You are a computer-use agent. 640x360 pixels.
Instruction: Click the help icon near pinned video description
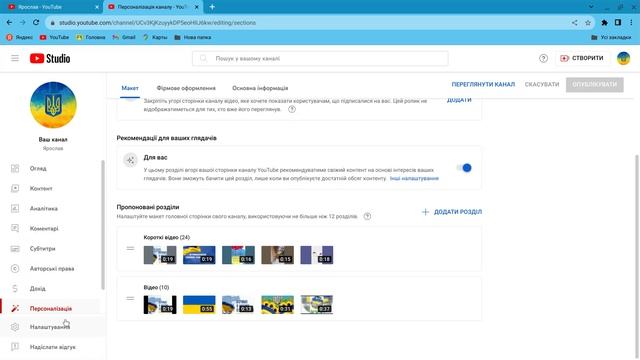[x=292, y=109]
